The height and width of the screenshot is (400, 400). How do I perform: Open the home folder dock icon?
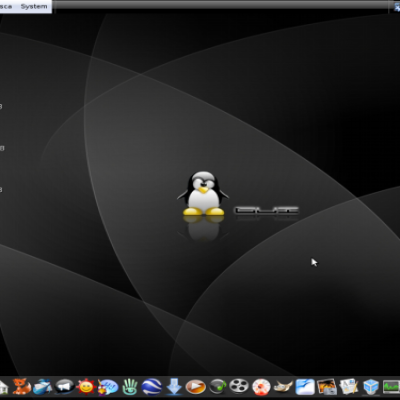tap(3, 387)
